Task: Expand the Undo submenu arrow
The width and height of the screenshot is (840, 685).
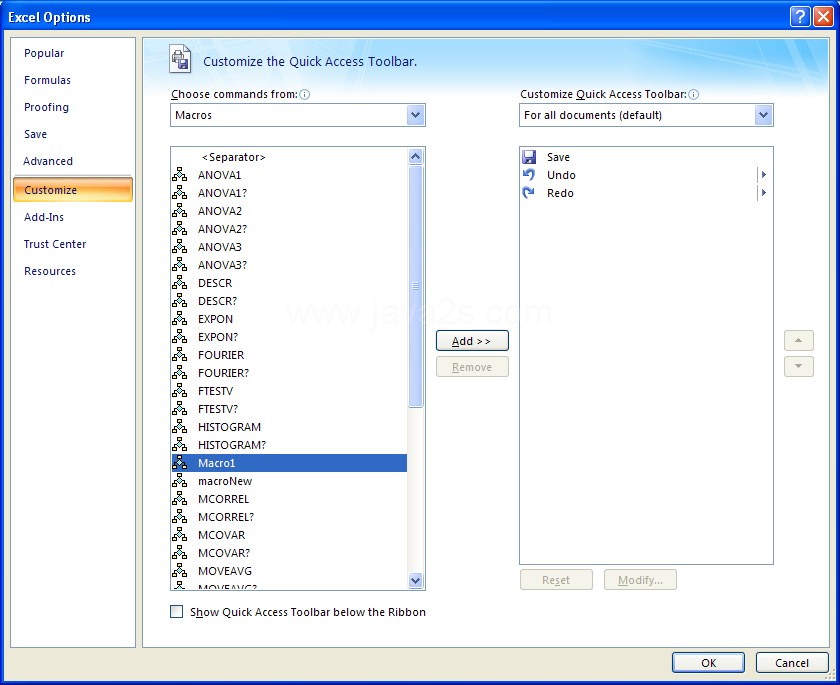Action: 764,175
